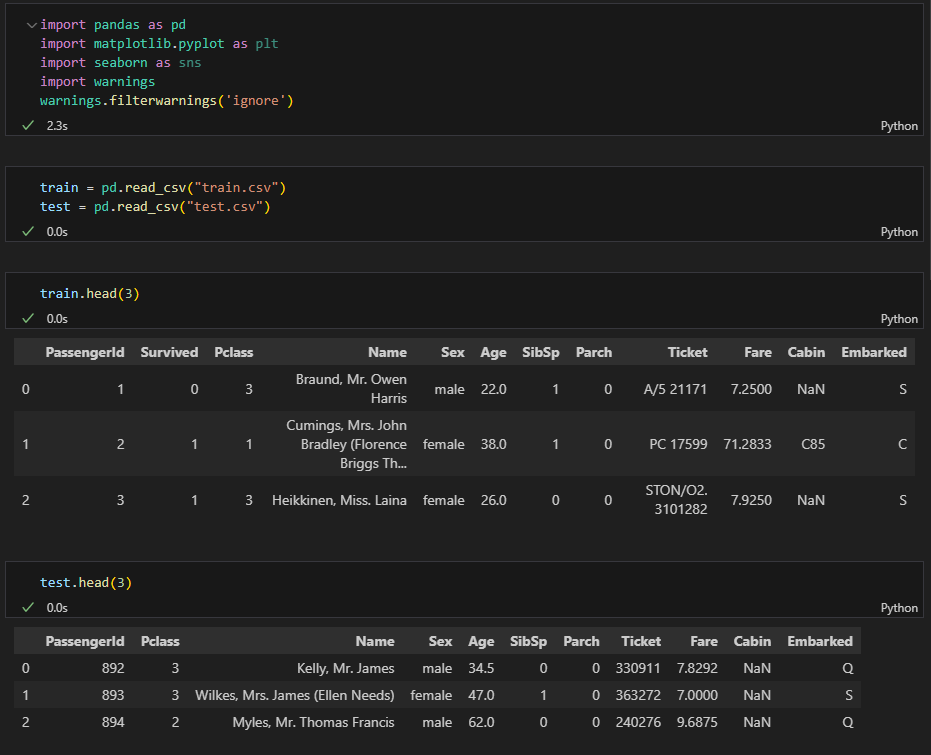The image size is (931, 755).
Task: Click the Ticket header in the train.head output
Action: (x=687, y=352)
